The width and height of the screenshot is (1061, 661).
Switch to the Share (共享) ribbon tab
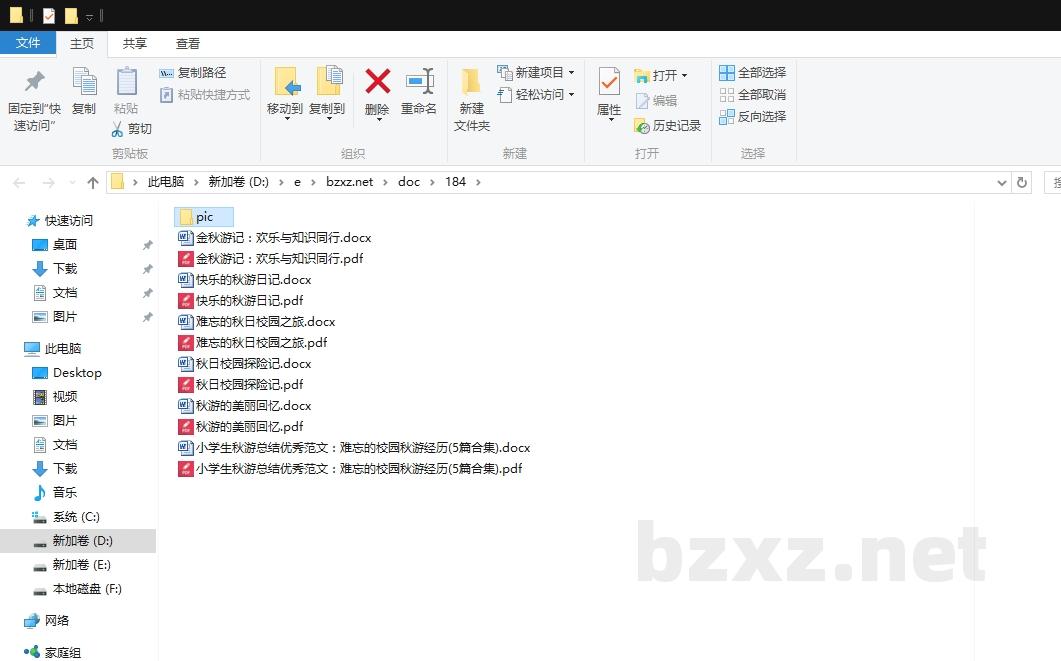pyautogui.click(x=135, y=43)
